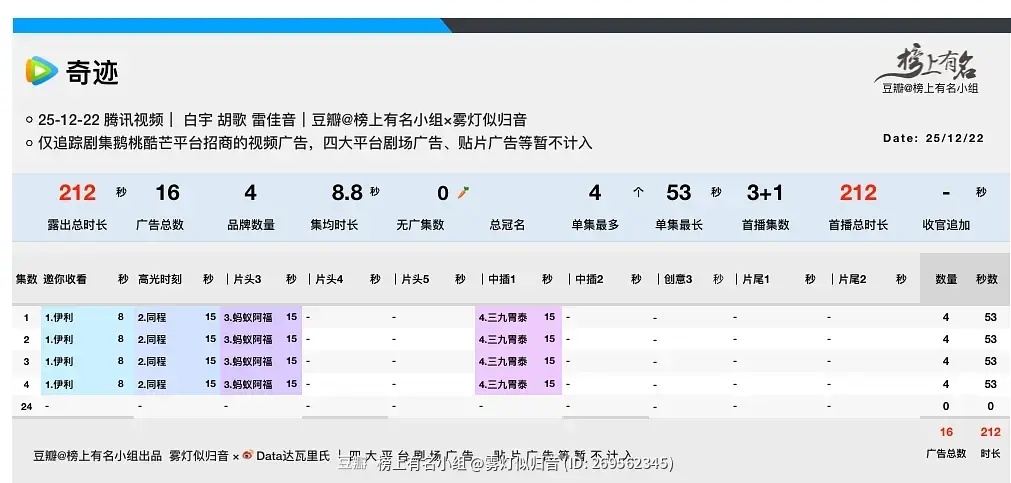Click the 集数 column header
The height and width of the screenshot is (483, 1011).
tap(26, 279)
